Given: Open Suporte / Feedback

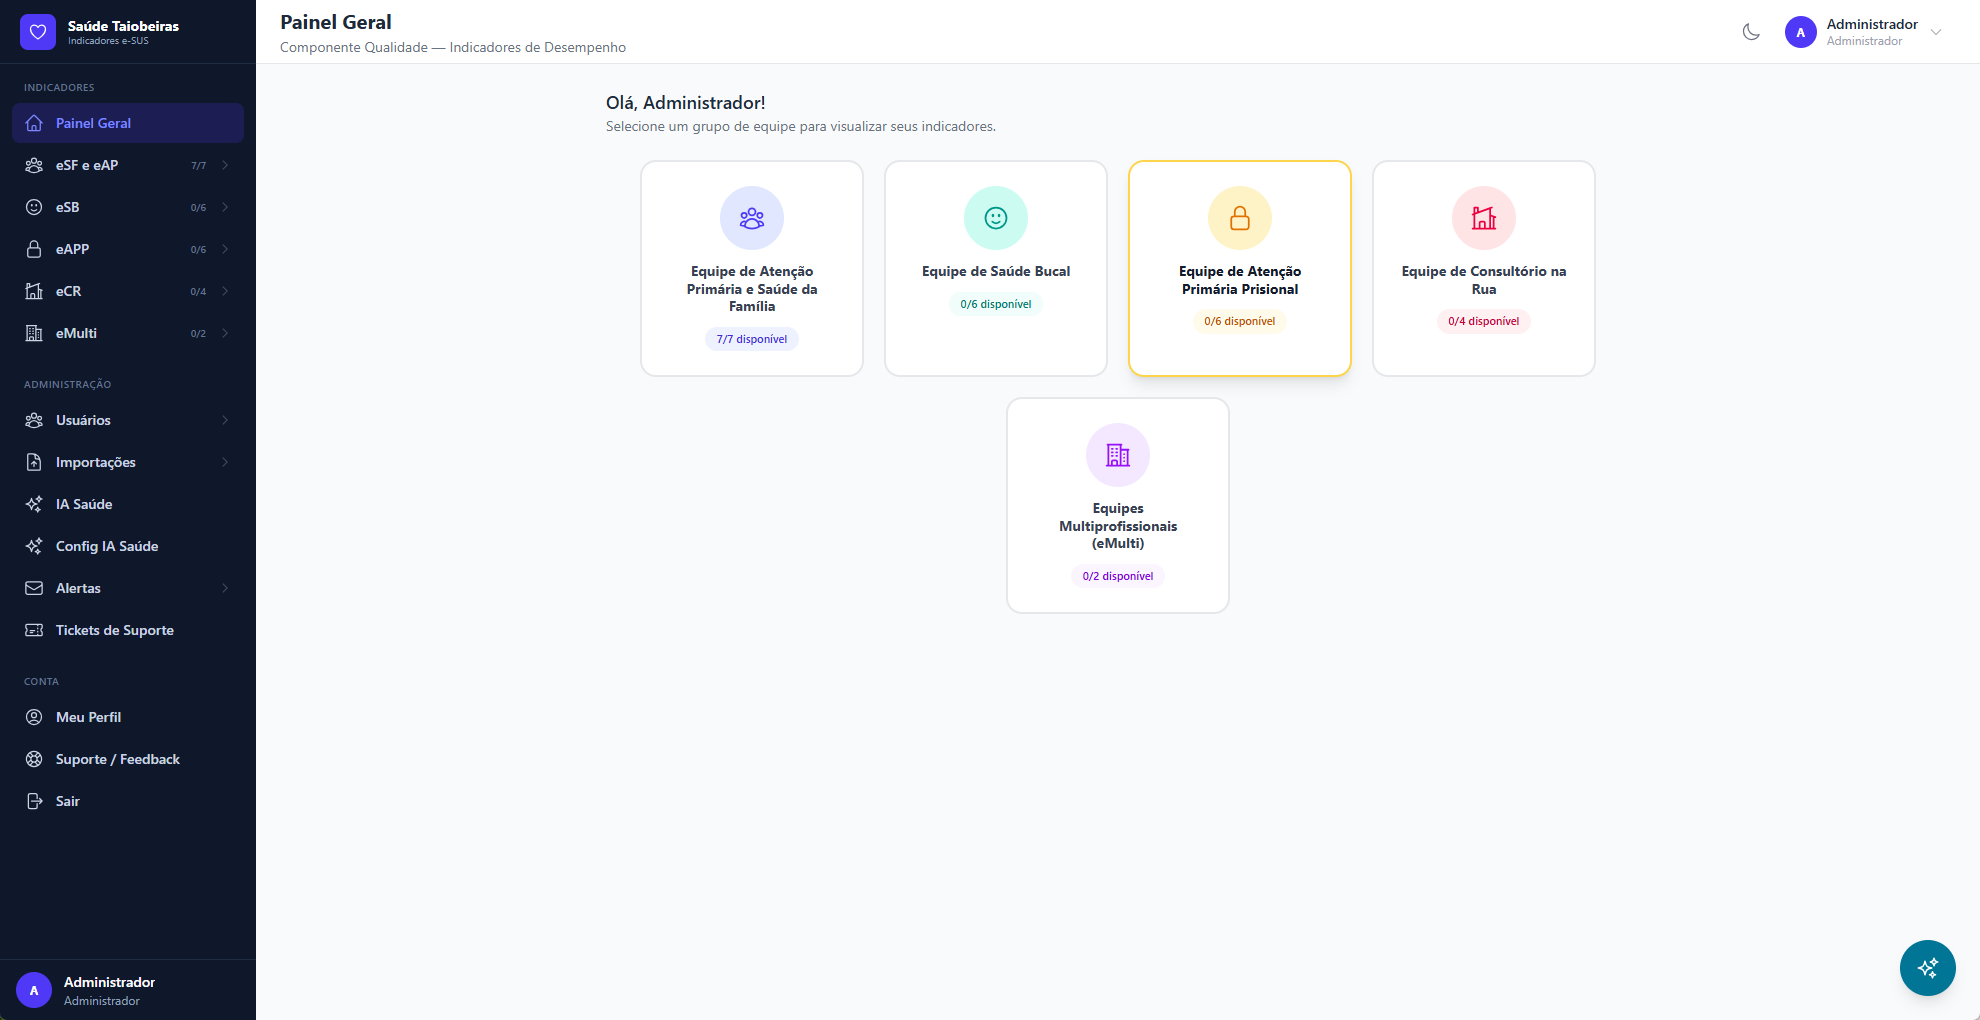Looking at the screenshot, I should pos(117,759).
